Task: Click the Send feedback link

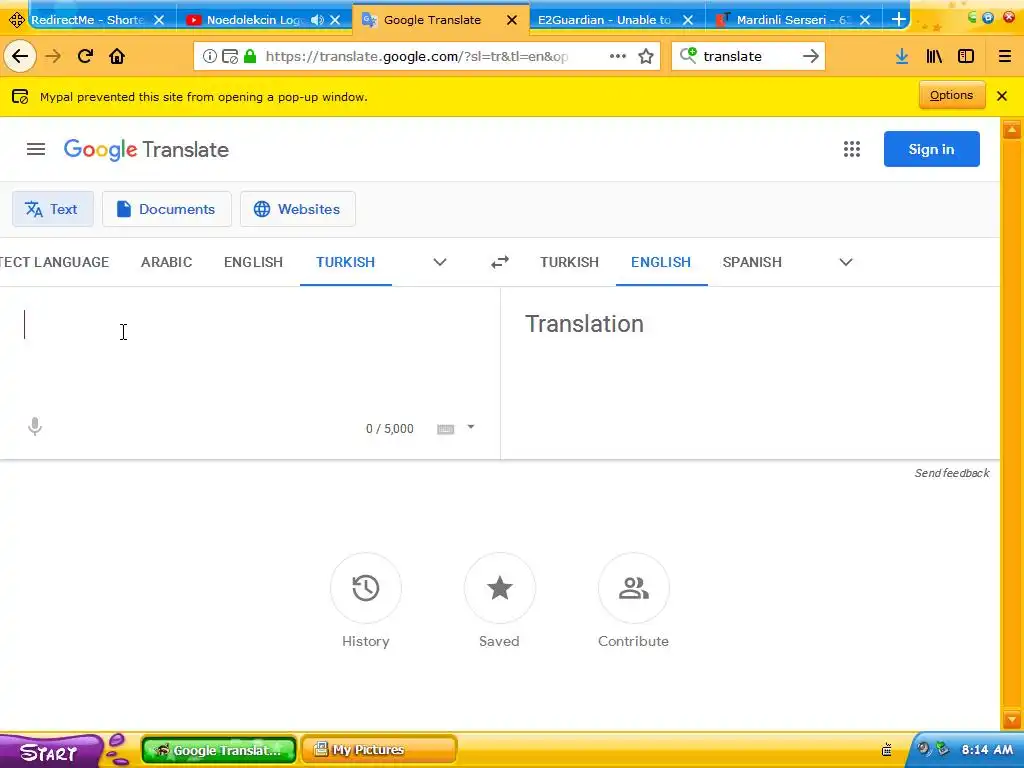Action: (x=952, y=473)
